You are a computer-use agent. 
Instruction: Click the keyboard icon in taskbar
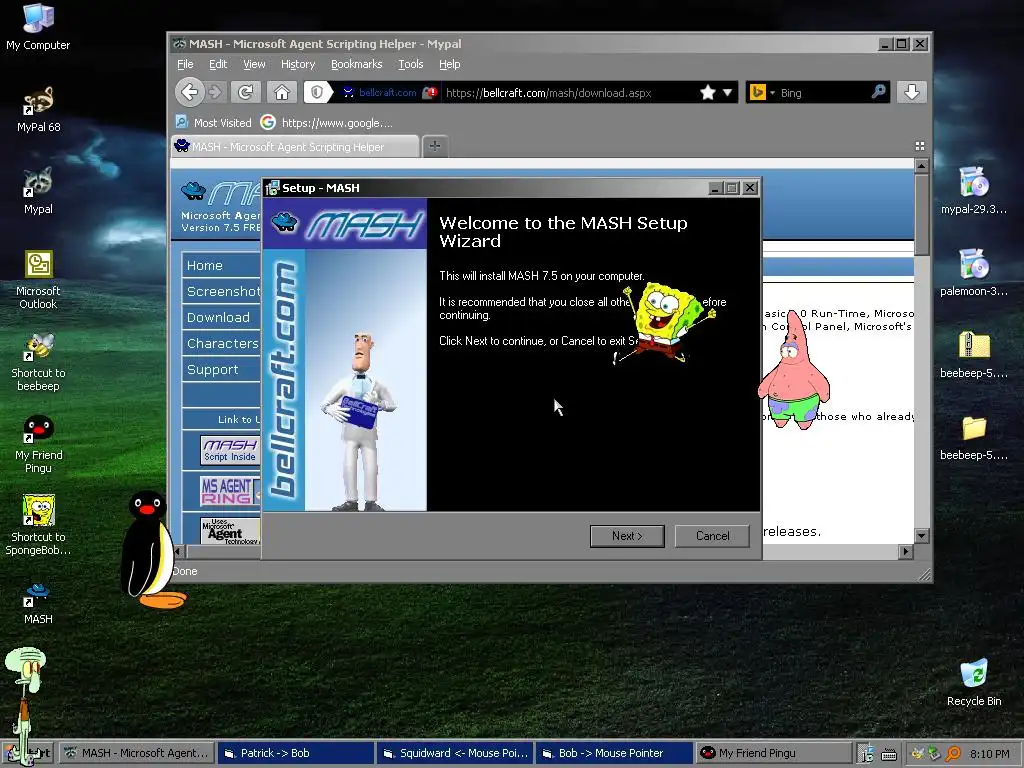pos(889,754)
